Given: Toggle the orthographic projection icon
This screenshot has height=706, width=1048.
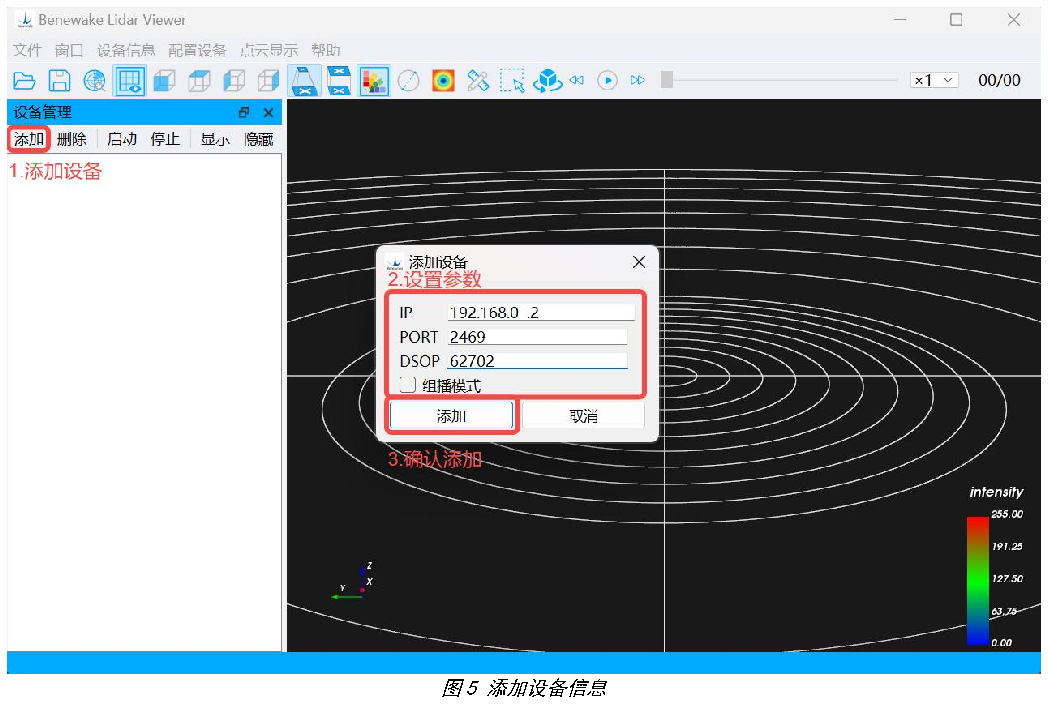Looking at the screenshot, I should (339, 81).
